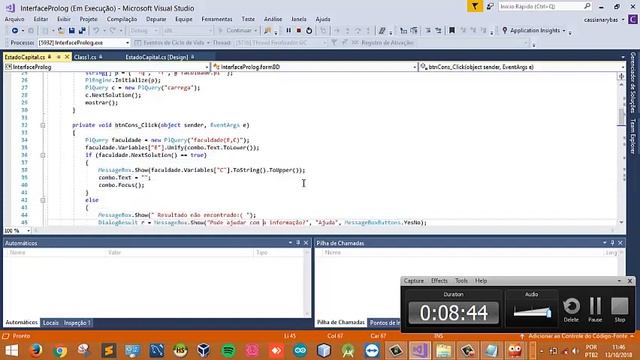Click the Undo arrow icon

click(96, 31)
